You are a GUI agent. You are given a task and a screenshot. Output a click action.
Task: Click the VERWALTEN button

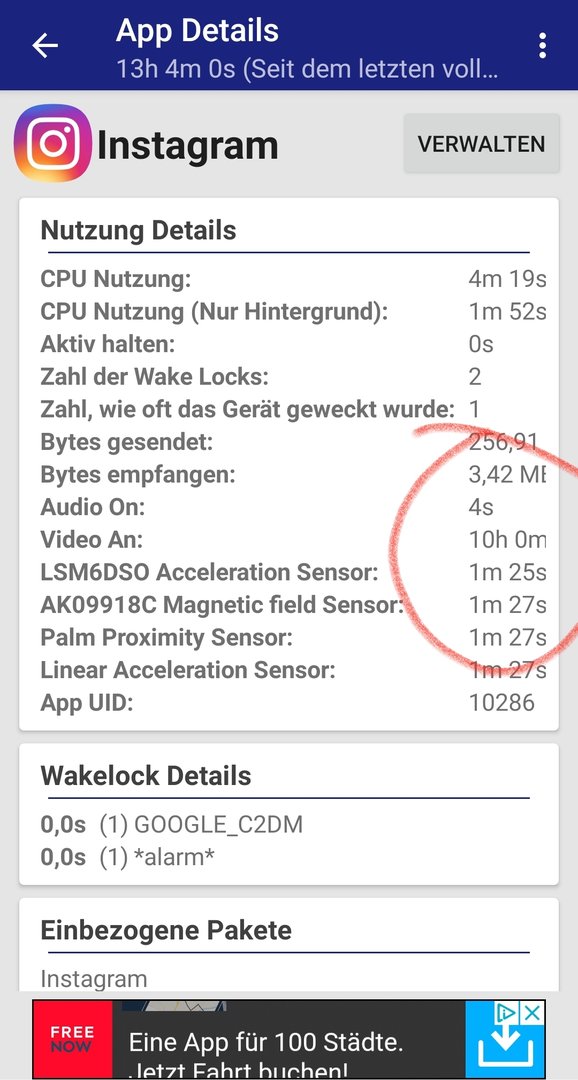[481, 143]
